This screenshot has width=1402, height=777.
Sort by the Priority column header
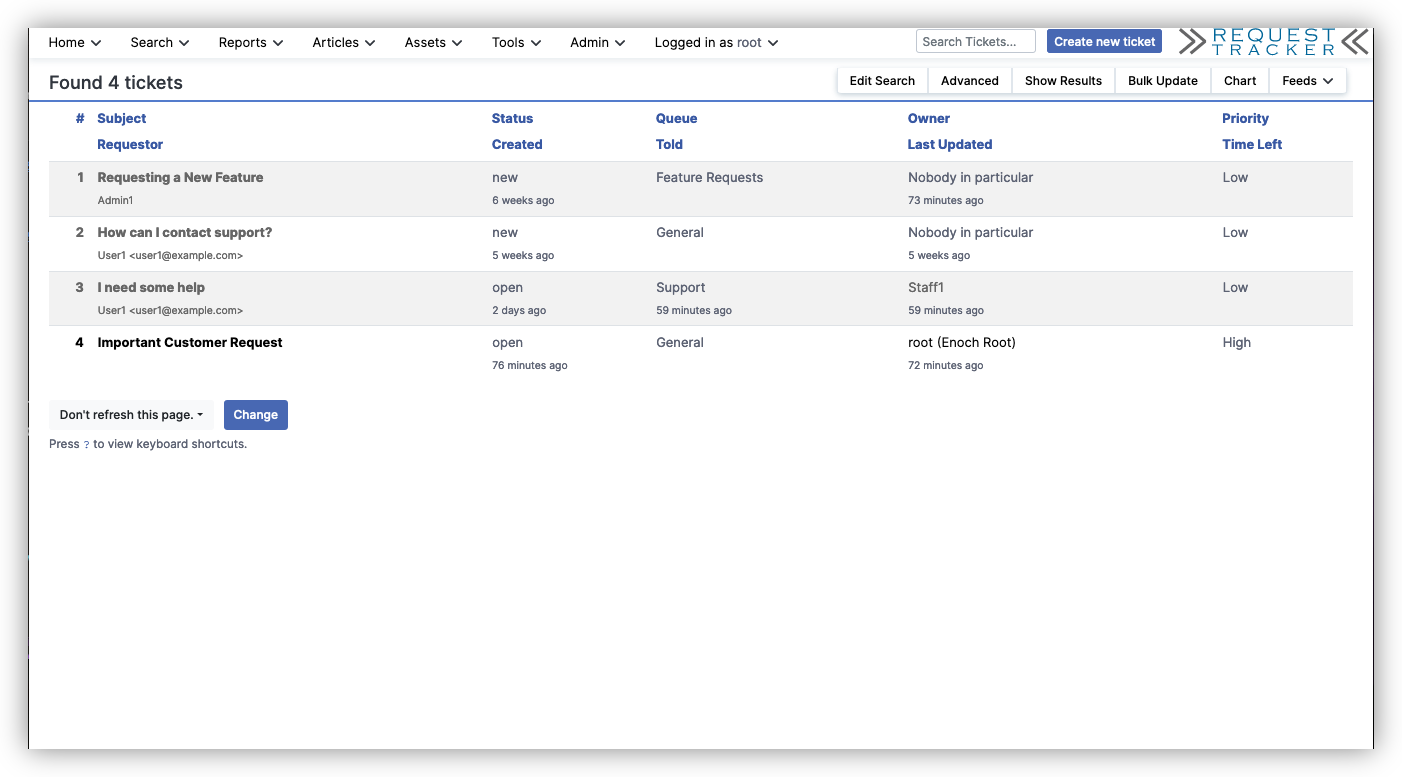tap(1245, 118)
